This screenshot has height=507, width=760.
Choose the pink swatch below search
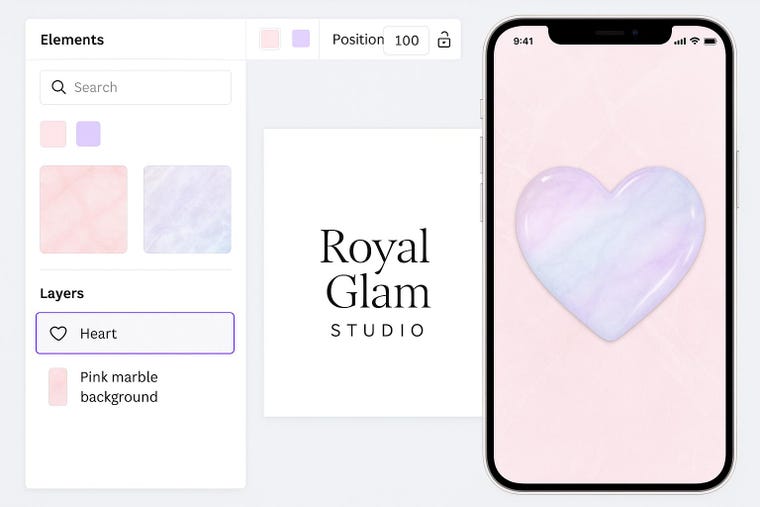coord(53,134)
